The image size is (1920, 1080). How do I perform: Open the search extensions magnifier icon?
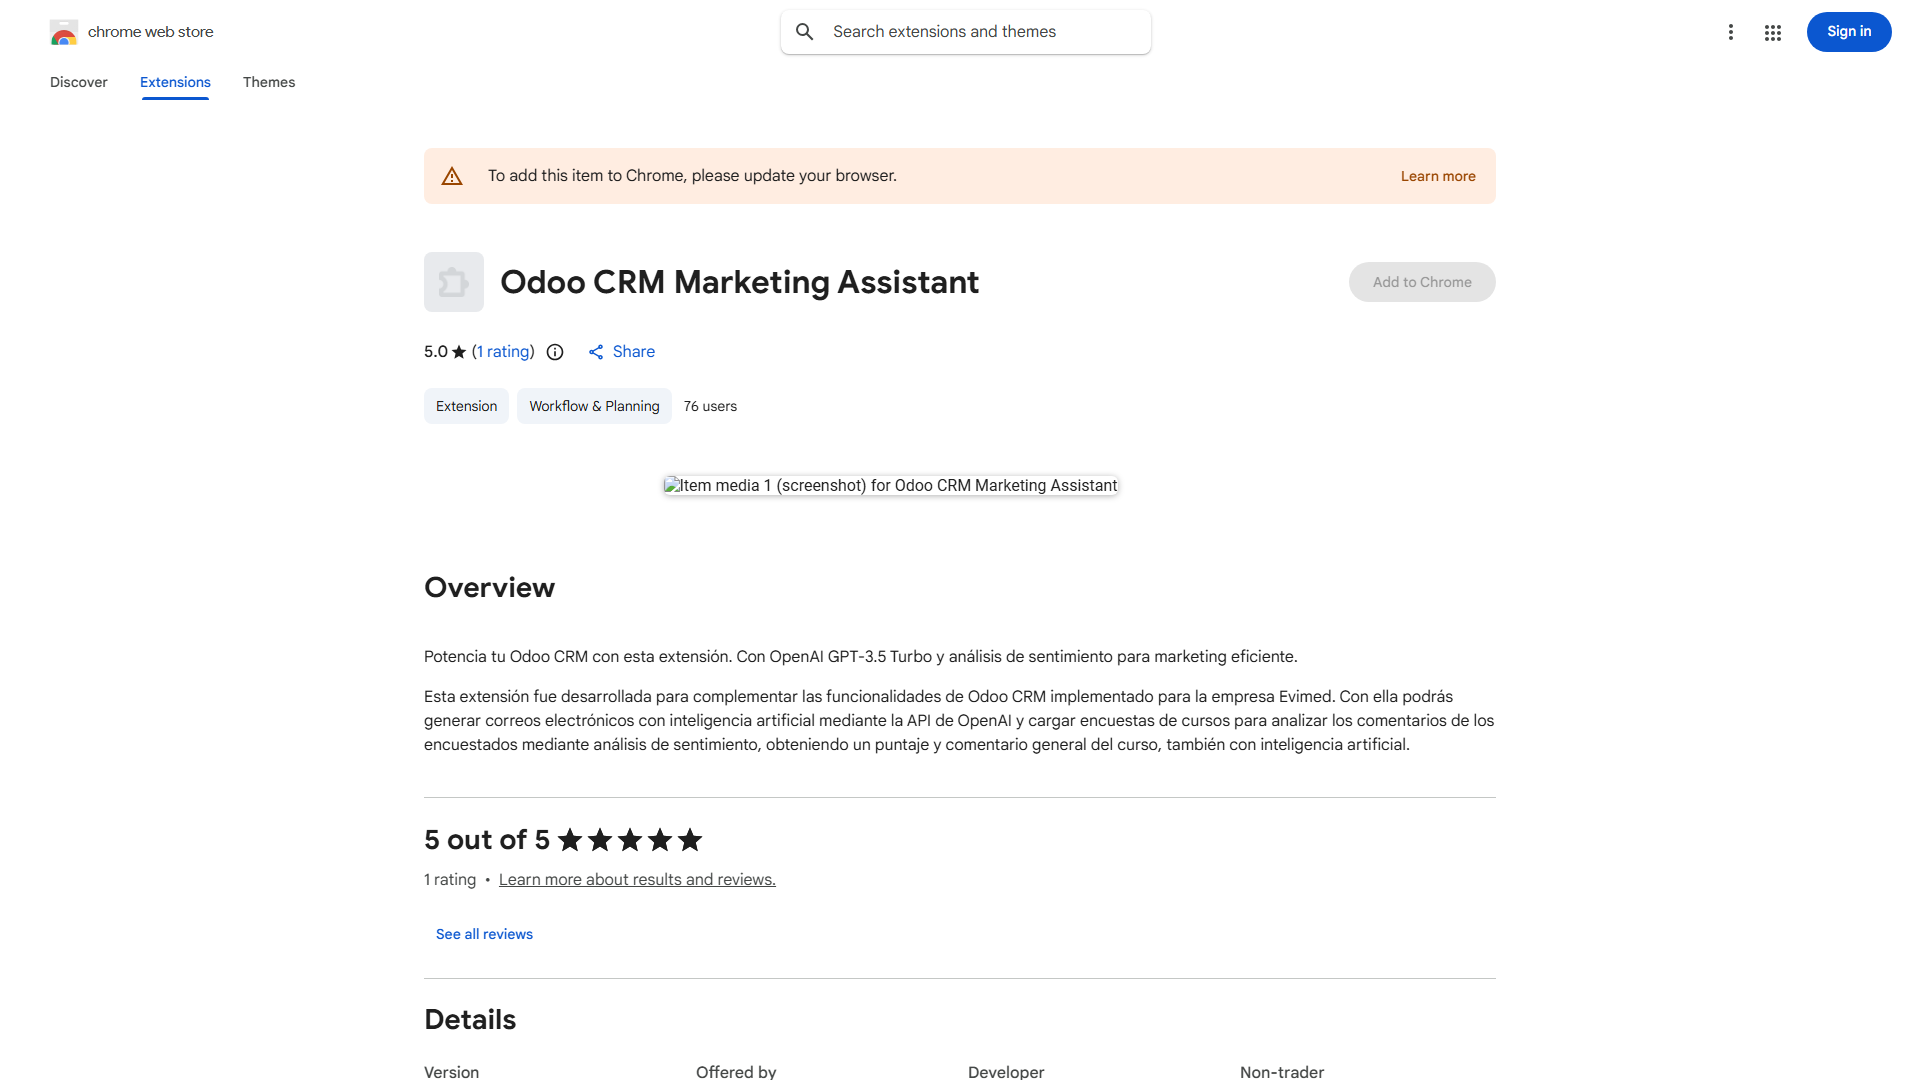(x=805, y=31)
